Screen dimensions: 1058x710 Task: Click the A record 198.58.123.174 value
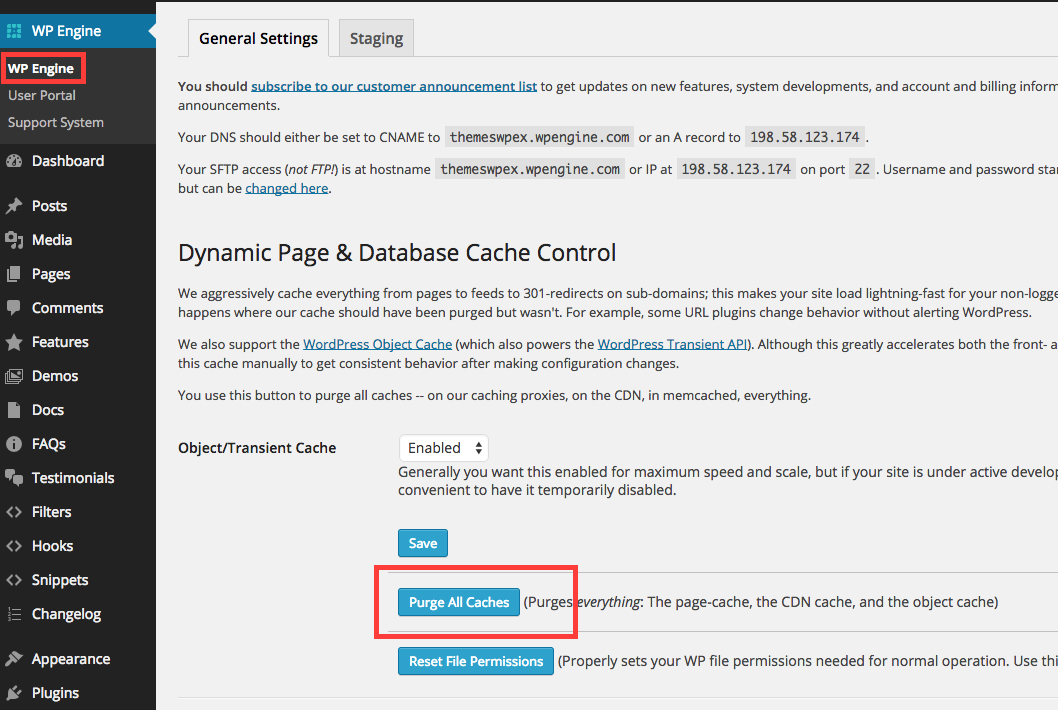(805, 138)
